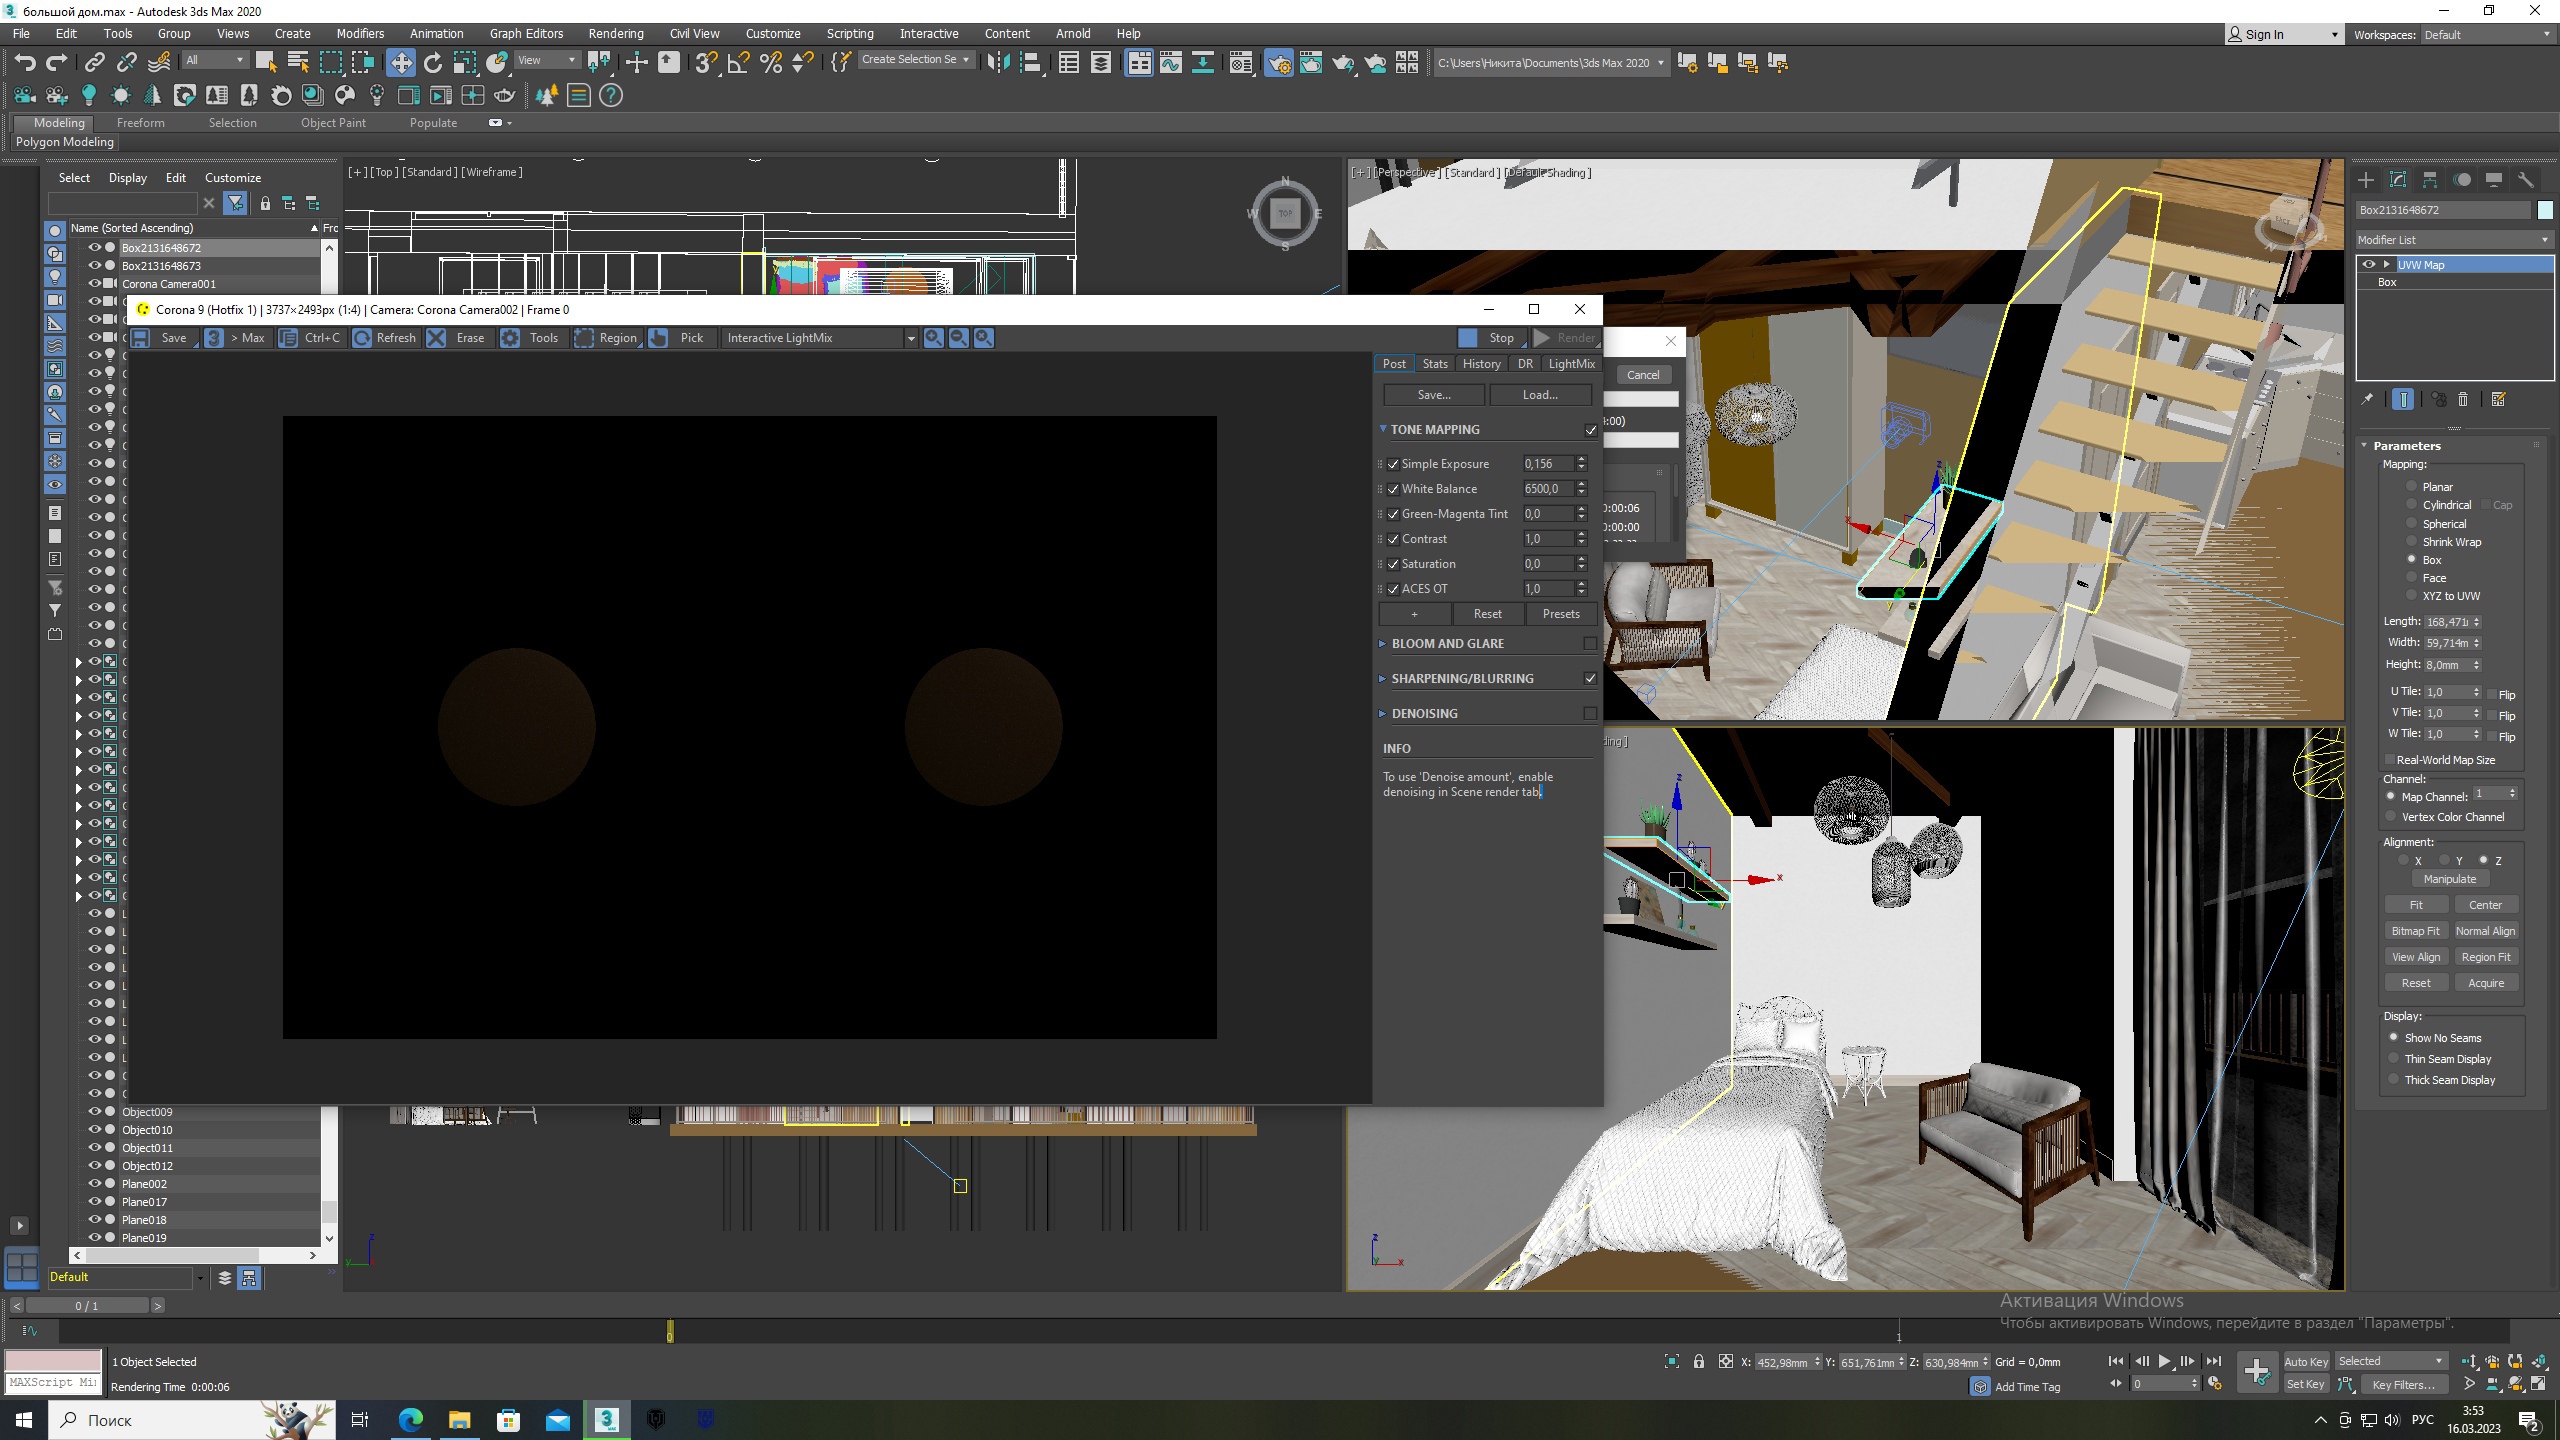Open Tools in Corona frame buffer
Image resolution: width=2560 pixels, height=1440 pixels.
point(531,338)
